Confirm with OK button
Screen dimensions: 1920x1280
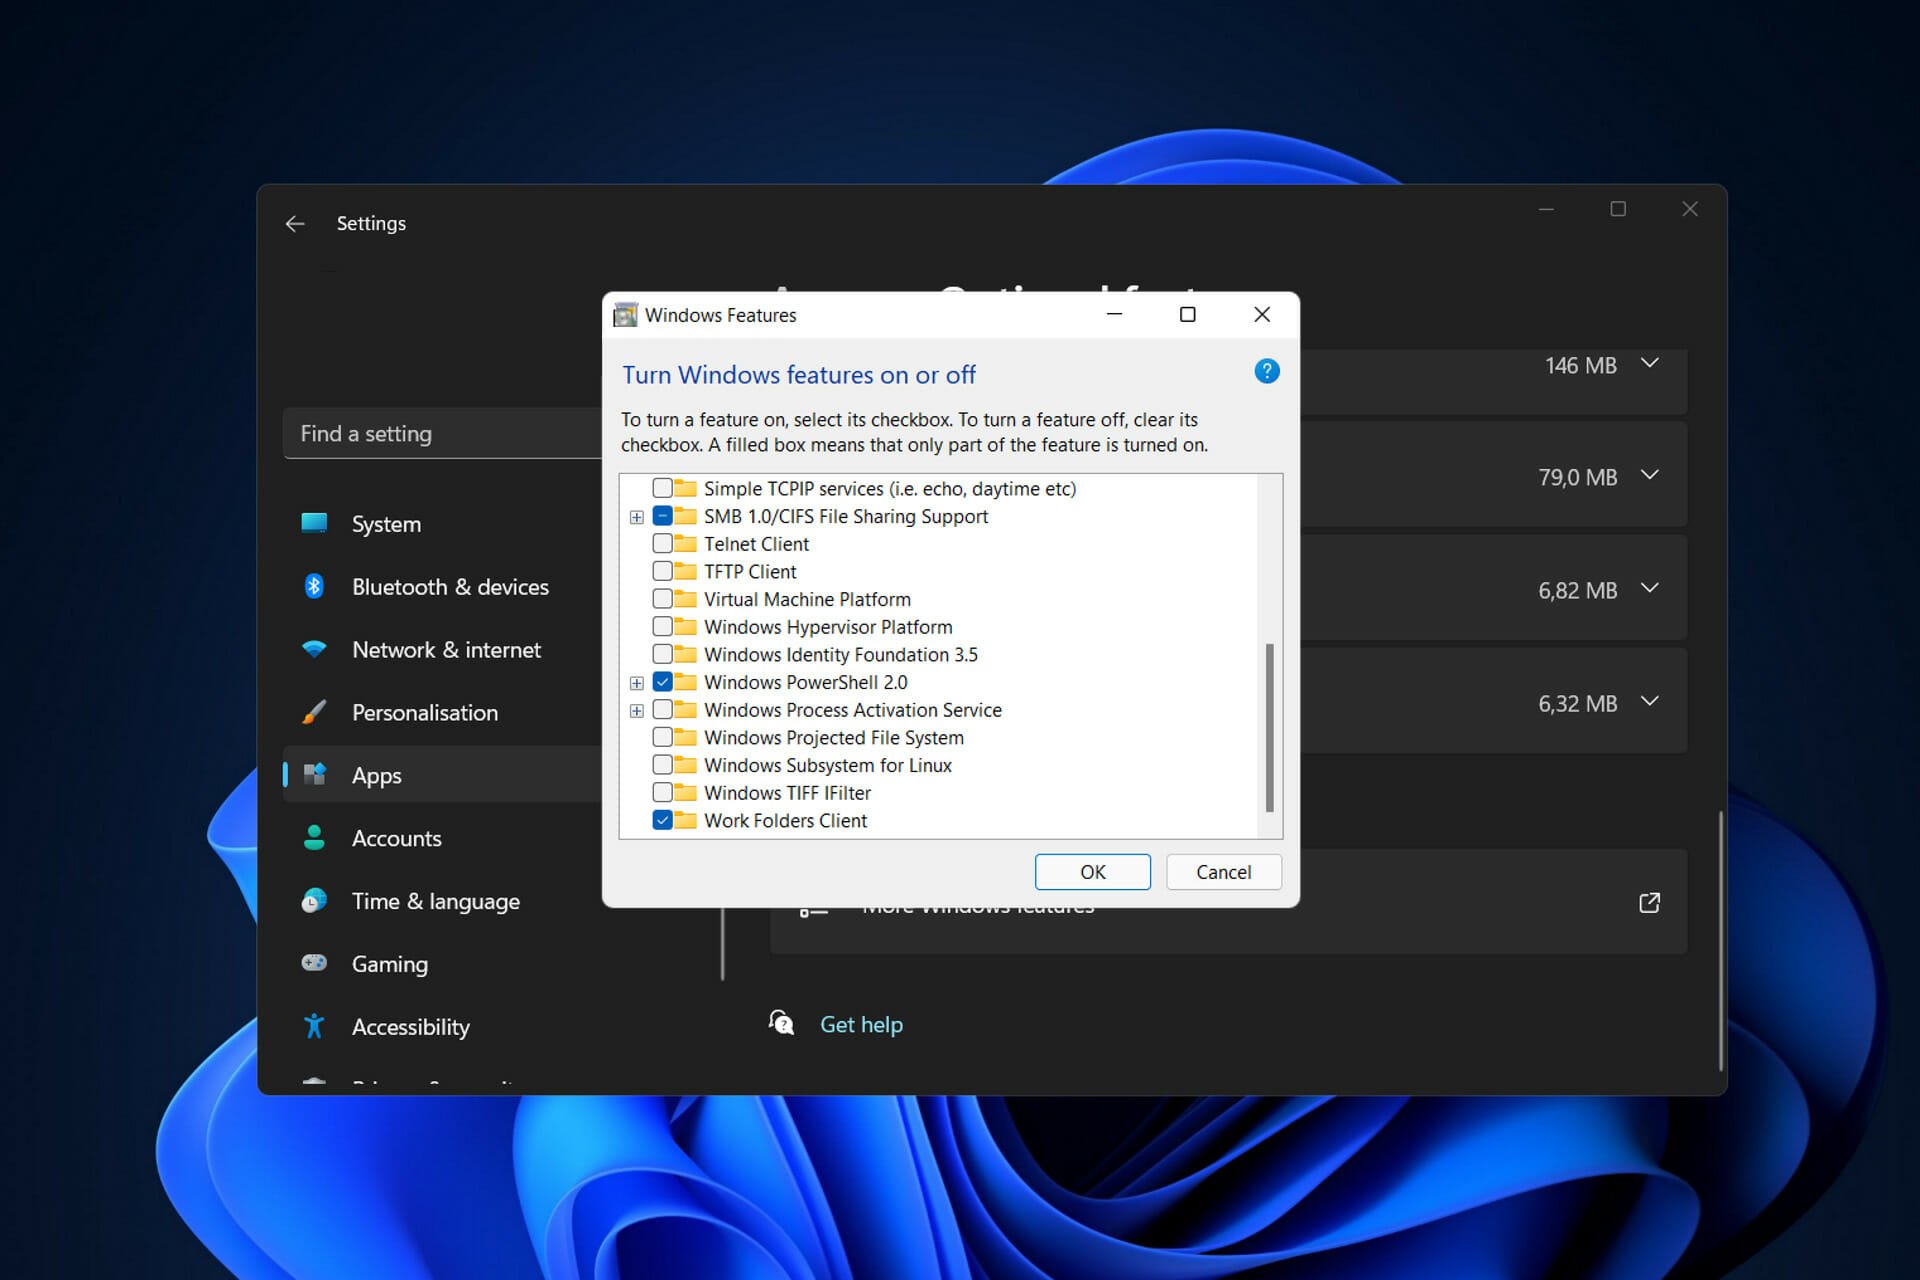coord(1092,872)
